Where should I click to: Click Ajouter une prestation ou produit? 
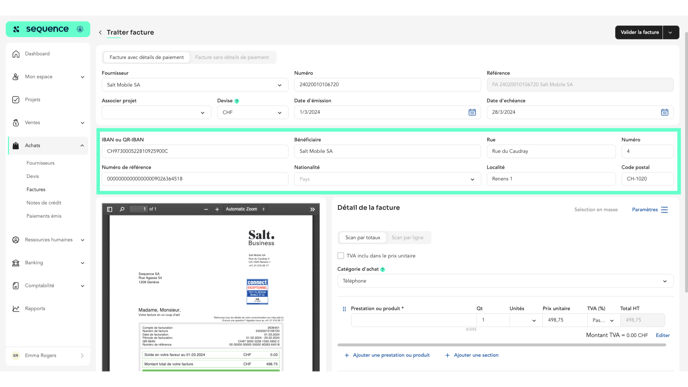[387, 355]
